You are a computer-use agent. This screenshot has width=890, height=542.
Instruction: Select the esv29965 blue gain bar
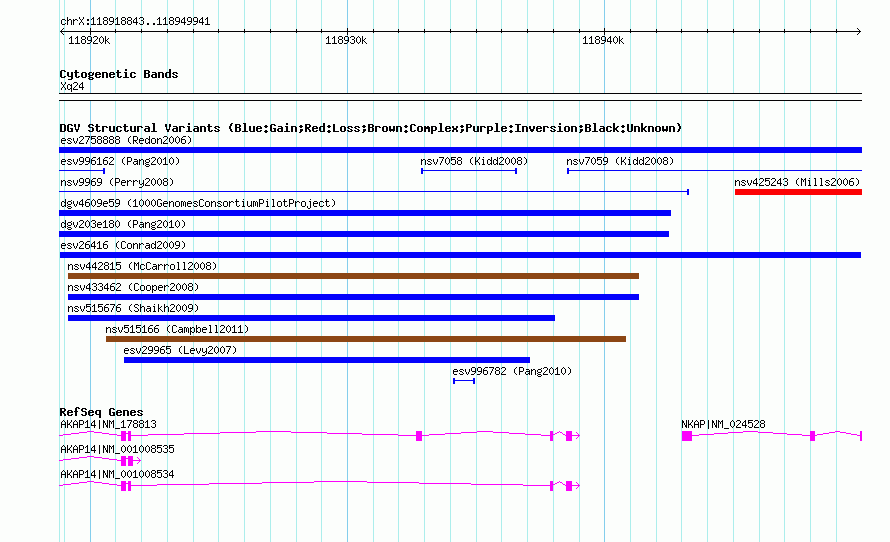click(x=327, y=360)
